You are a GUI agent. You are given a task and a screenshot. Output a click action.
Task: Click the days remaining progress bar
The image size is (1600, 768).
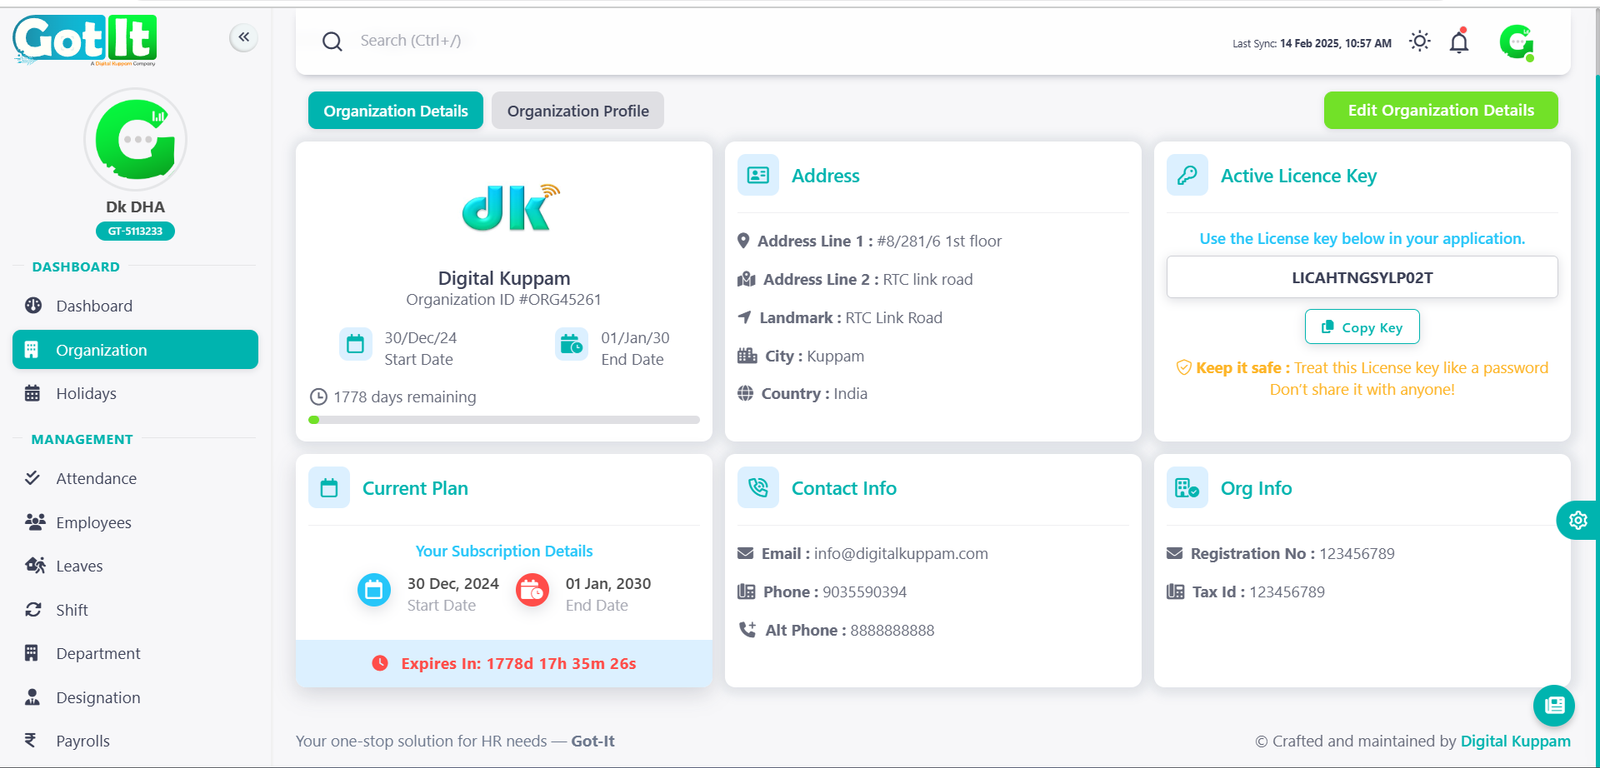coord(504,420)
